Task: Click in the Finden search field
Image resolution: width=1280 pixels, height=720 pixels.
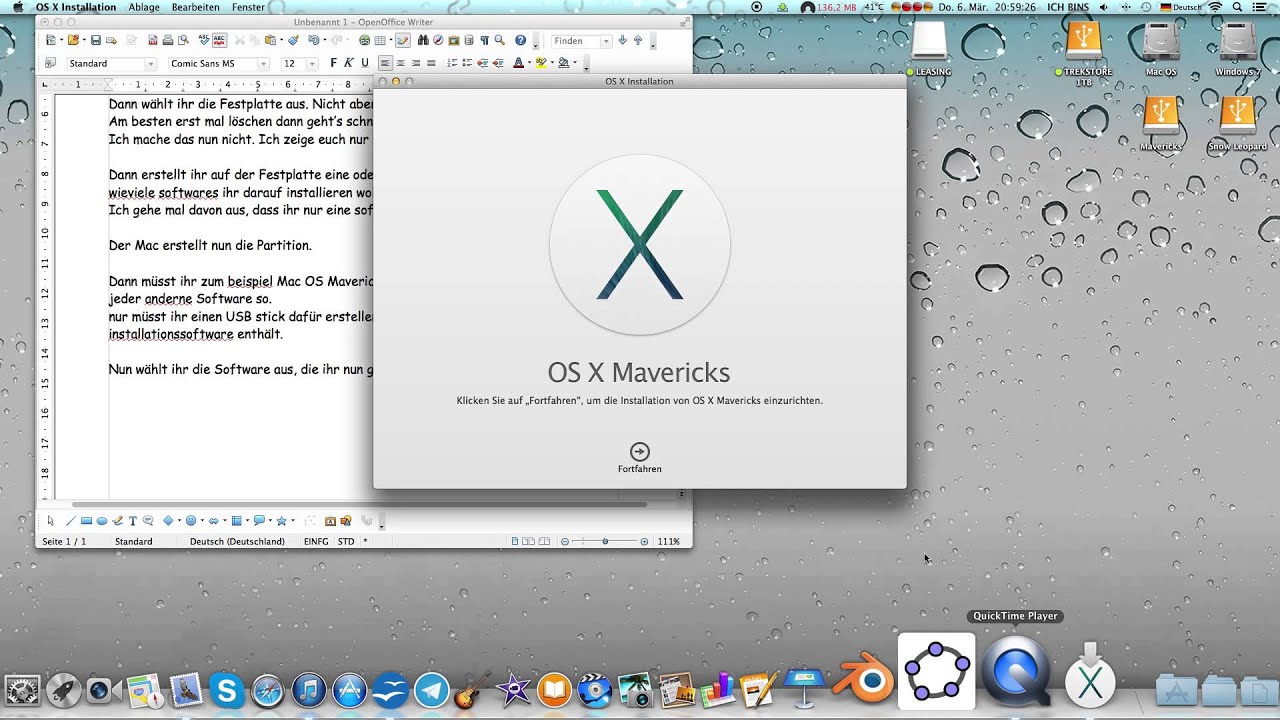Action: coord(576,41)
